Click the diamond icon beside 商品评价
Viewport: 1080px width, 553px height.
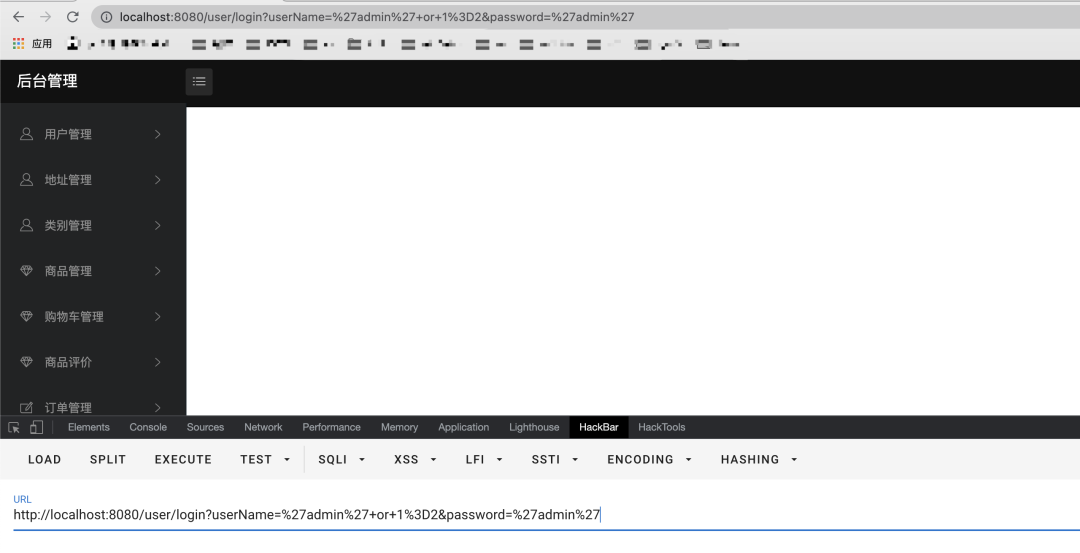[26, 362]
